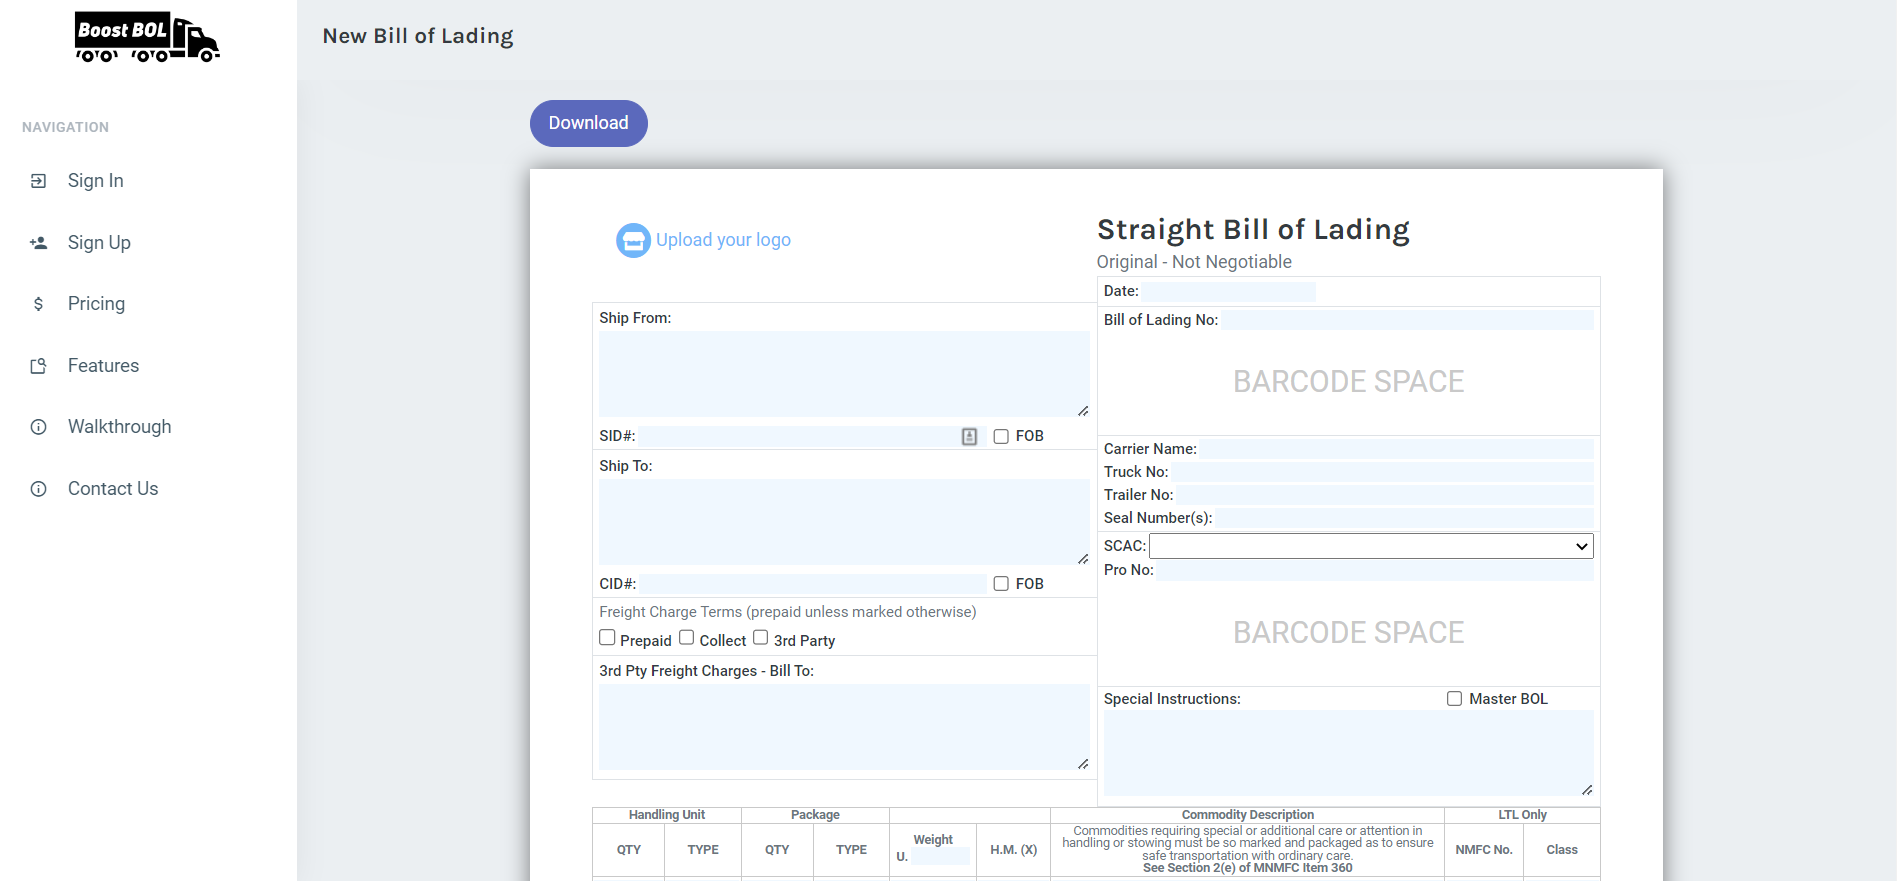Tick the Prepaid freight terms checkbox
The height and width of the screenshot is (881, 1897).
pyautogui.click(x=607, y=638)
